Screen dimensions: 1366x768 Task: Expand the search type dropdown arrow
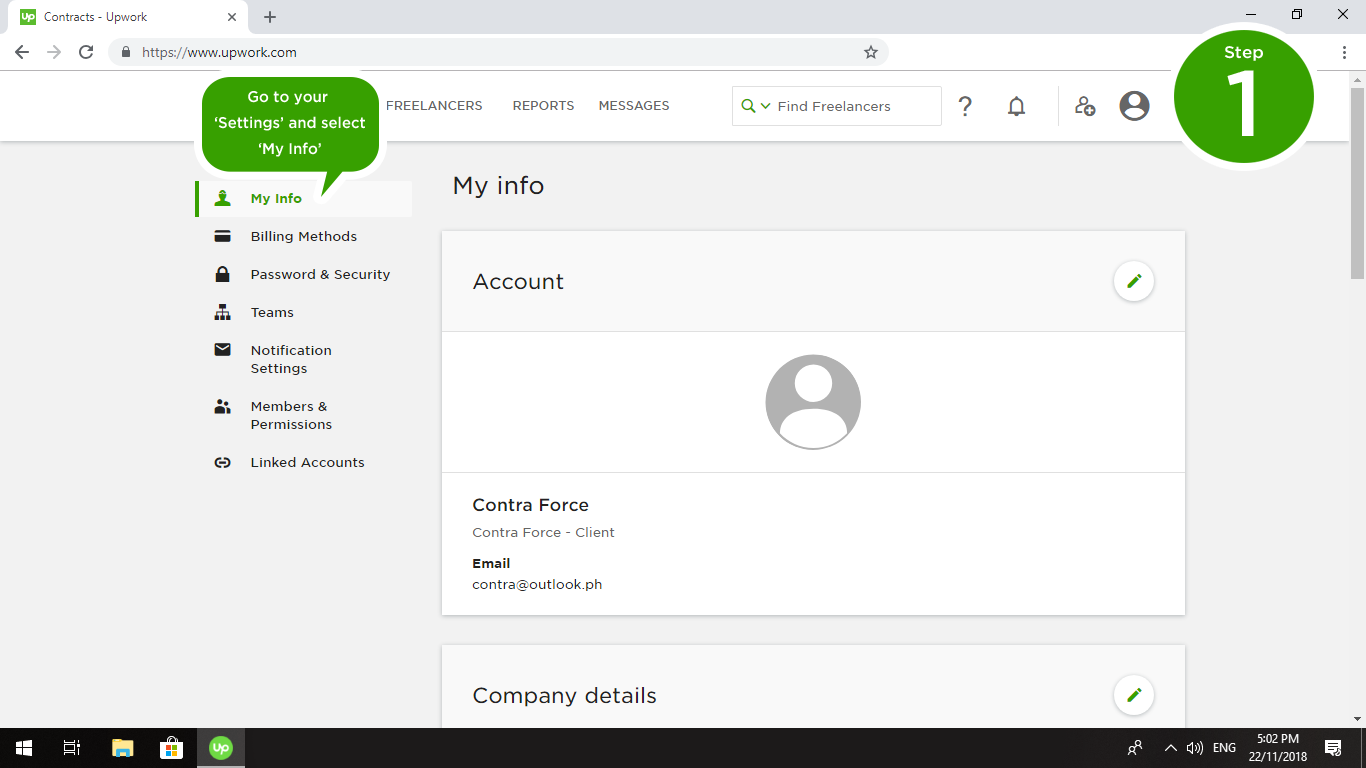pyautogui.click(x=766, y=106)
